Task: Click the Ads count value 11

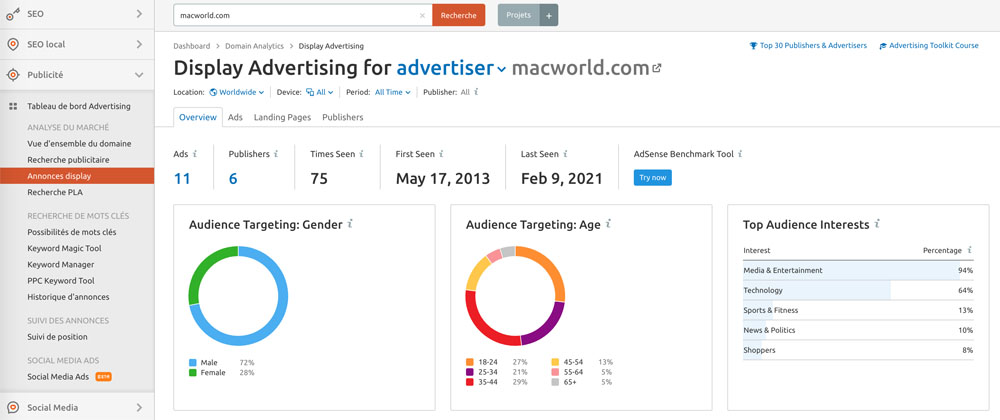Action: coord(182,178)
